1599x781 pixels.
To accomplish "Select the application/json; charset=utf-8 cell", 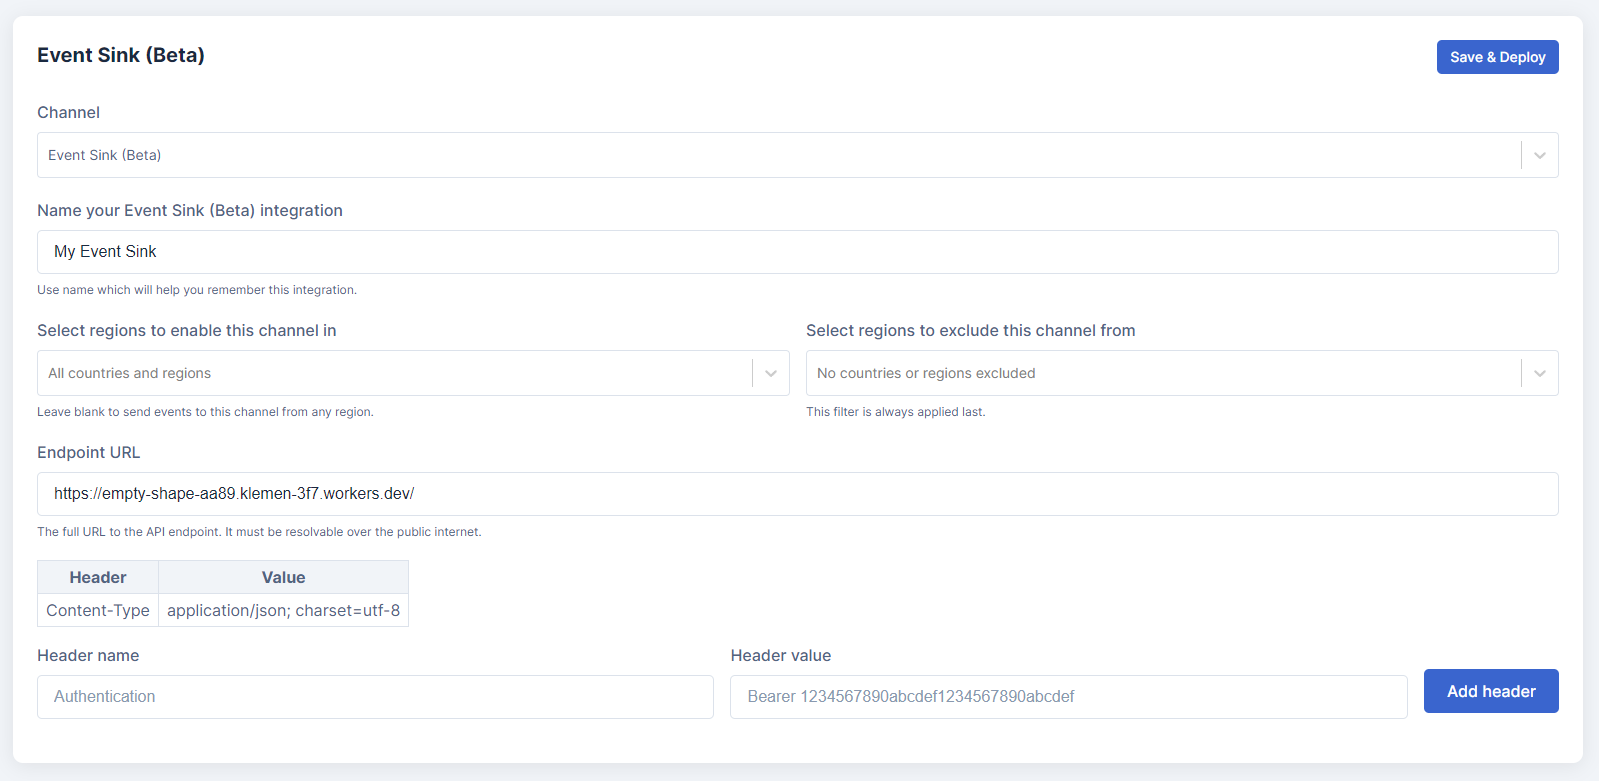I will pyautogui.click(x=283, y=610).
